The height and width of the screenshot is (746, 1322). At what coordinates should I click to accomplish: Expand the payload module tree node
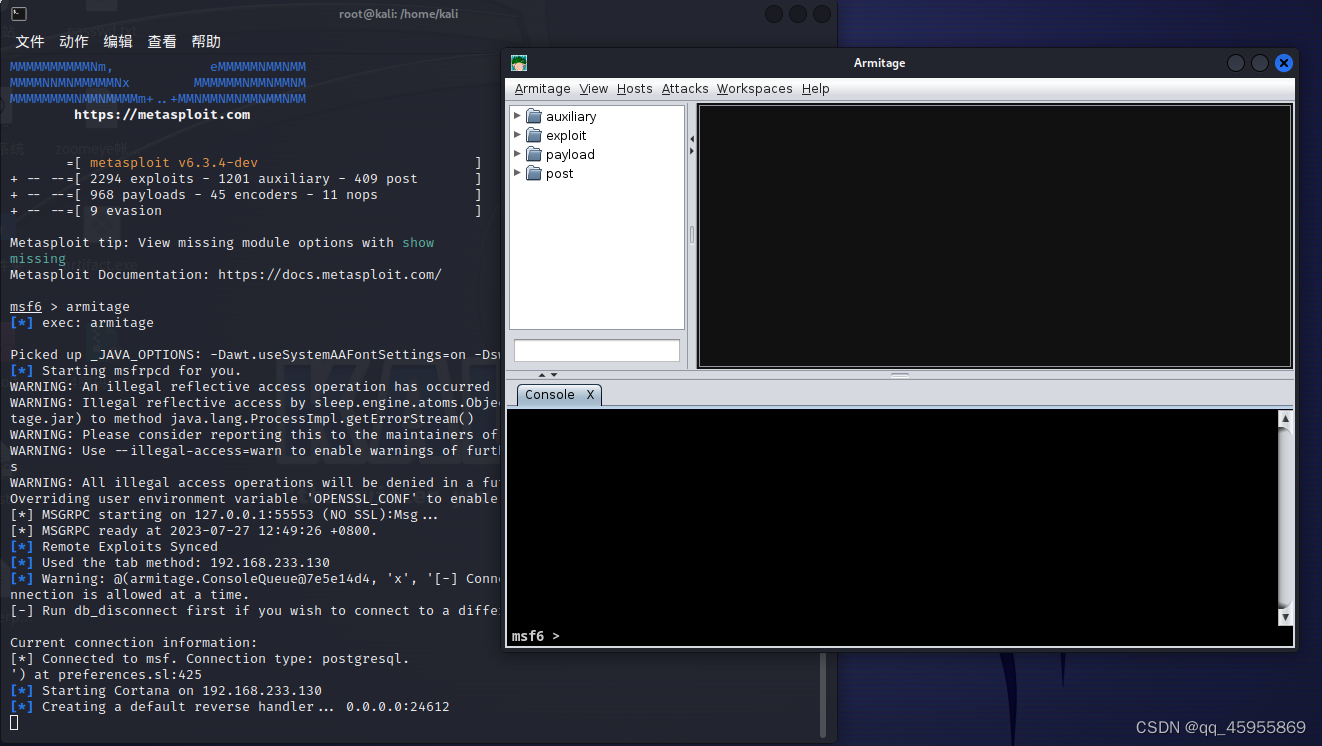(517, 154)
